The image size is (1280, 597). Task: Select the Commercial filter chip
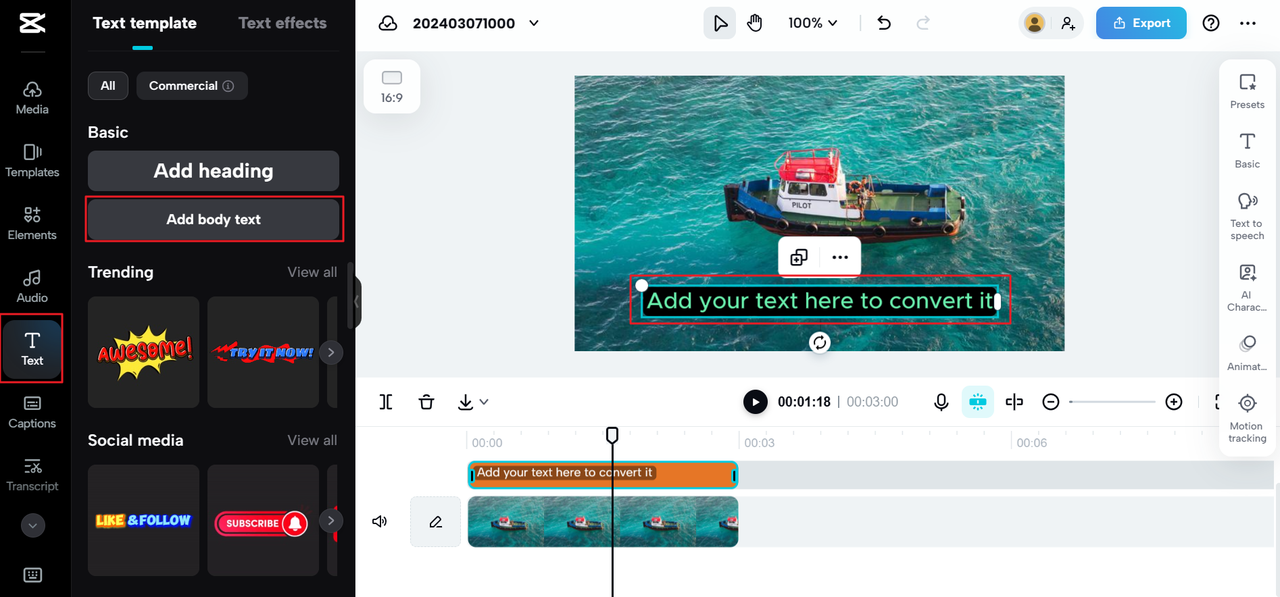tap(191, 86)
